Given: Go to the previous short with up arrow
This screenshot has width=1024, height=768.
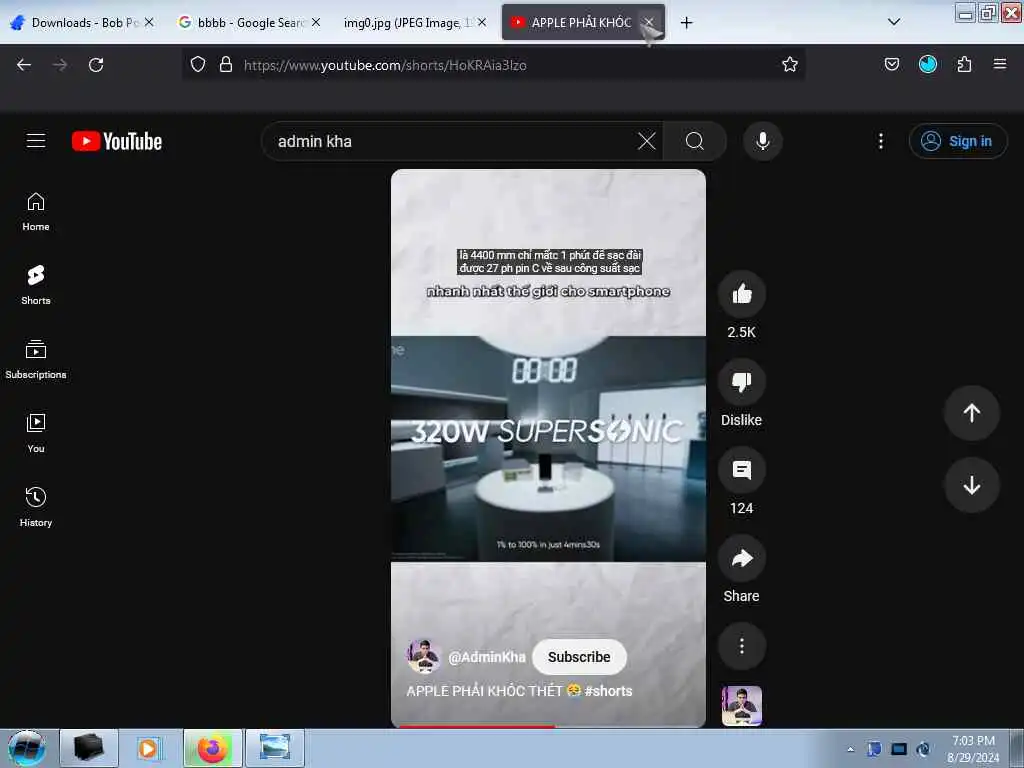Looking at the screenshot, I should (971, 413).
